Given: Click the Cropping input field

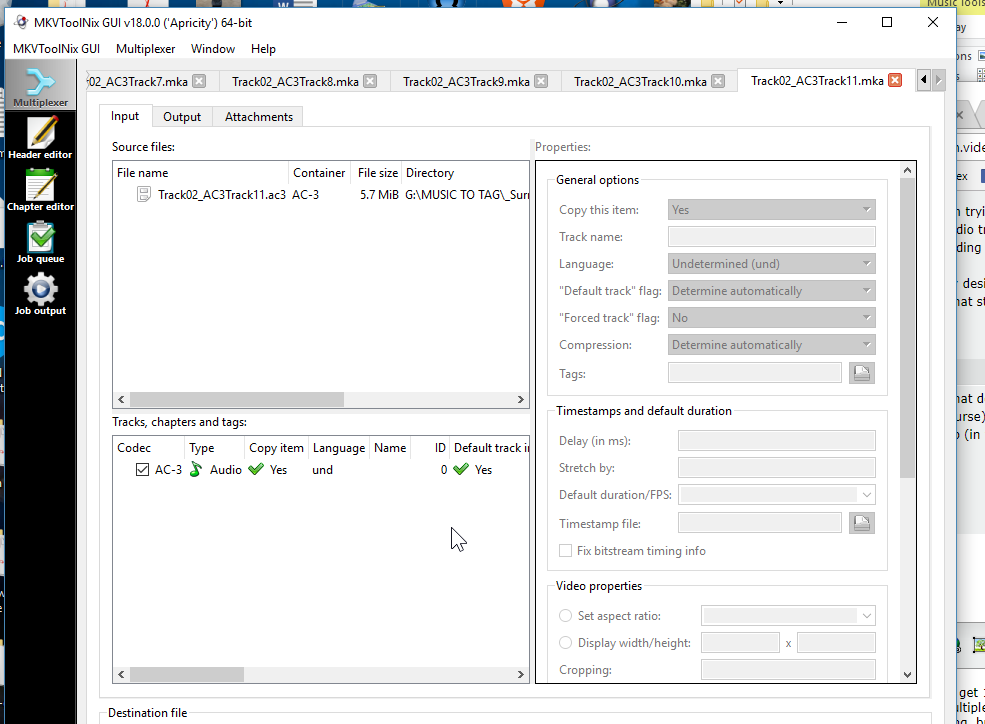Looking at the screenshot, I should pyautogui.click(x=788, y=669).
